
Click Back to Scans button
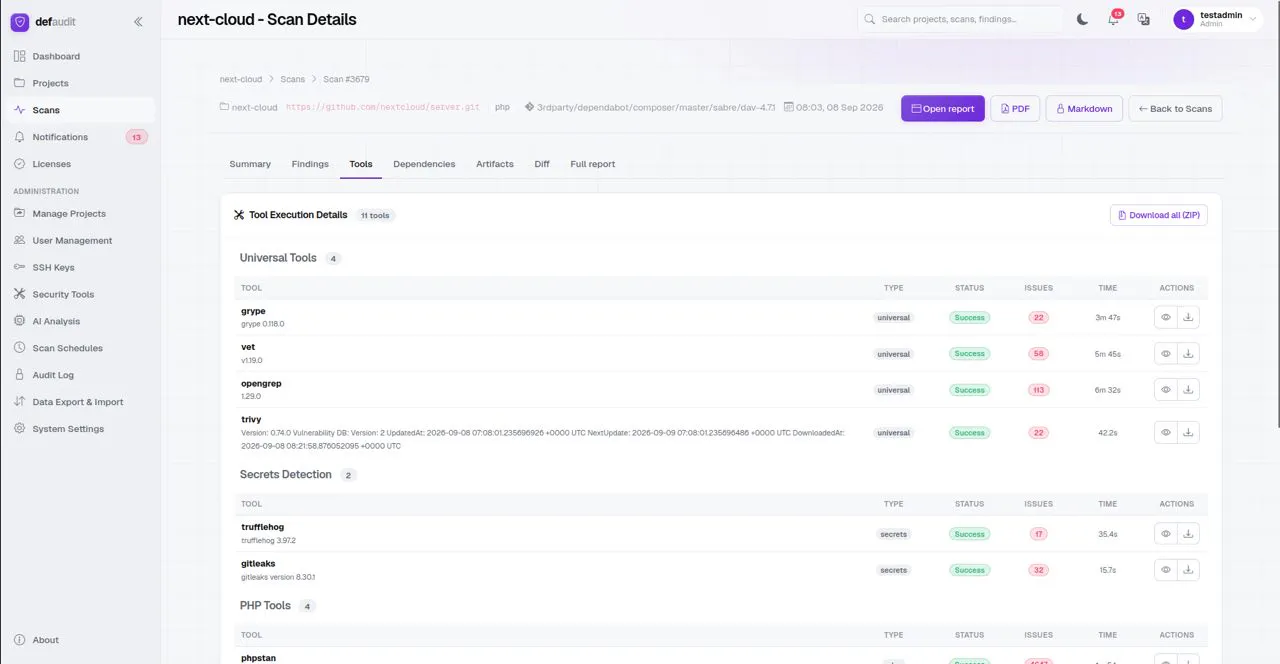1175,109
